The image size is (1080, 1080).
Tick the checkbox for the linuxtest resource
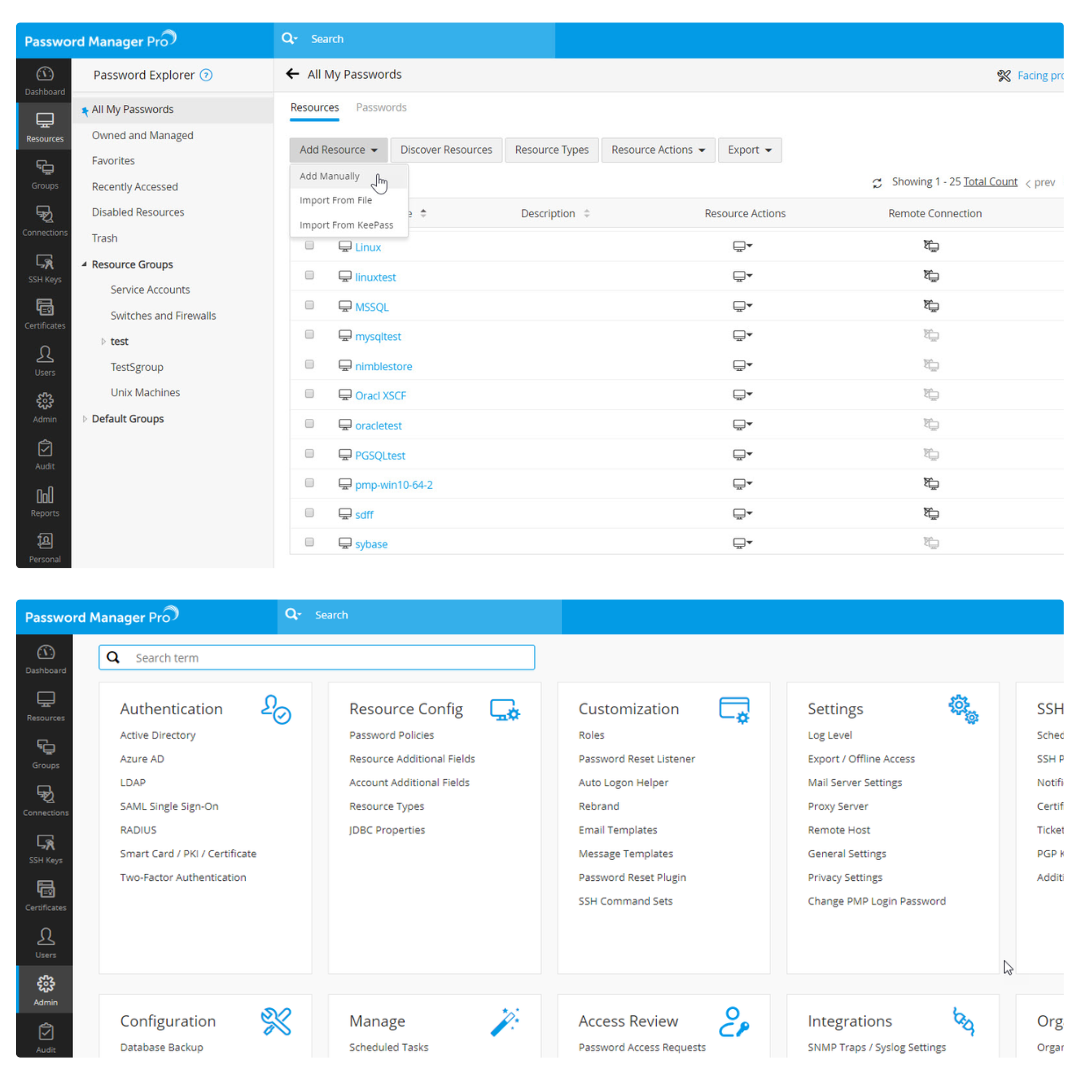pos(310,275)
